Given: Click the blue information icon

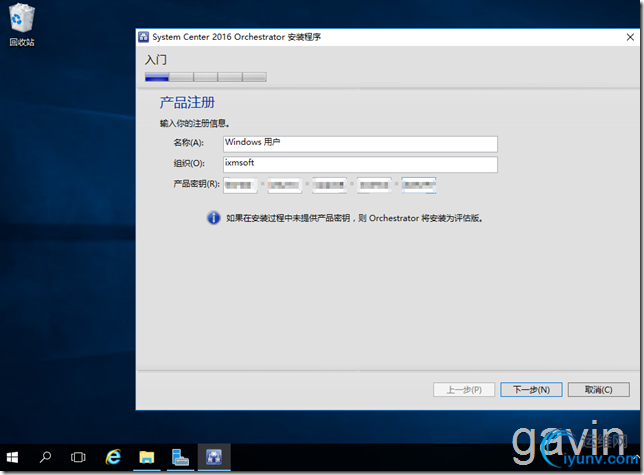Looking at the screenshot, I should pos(214,218).
